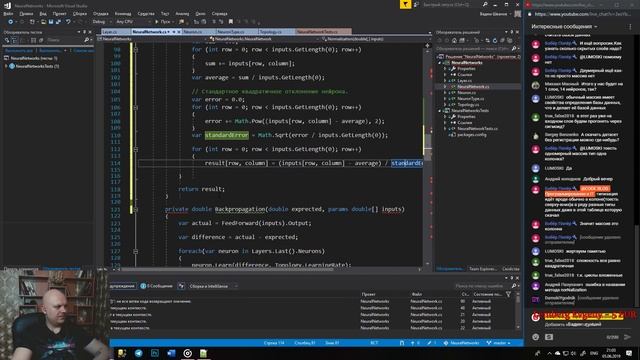The width and height of the screenshot is (640, 360).
Task: Open the Сборка menu
Action: click(80, 13)
